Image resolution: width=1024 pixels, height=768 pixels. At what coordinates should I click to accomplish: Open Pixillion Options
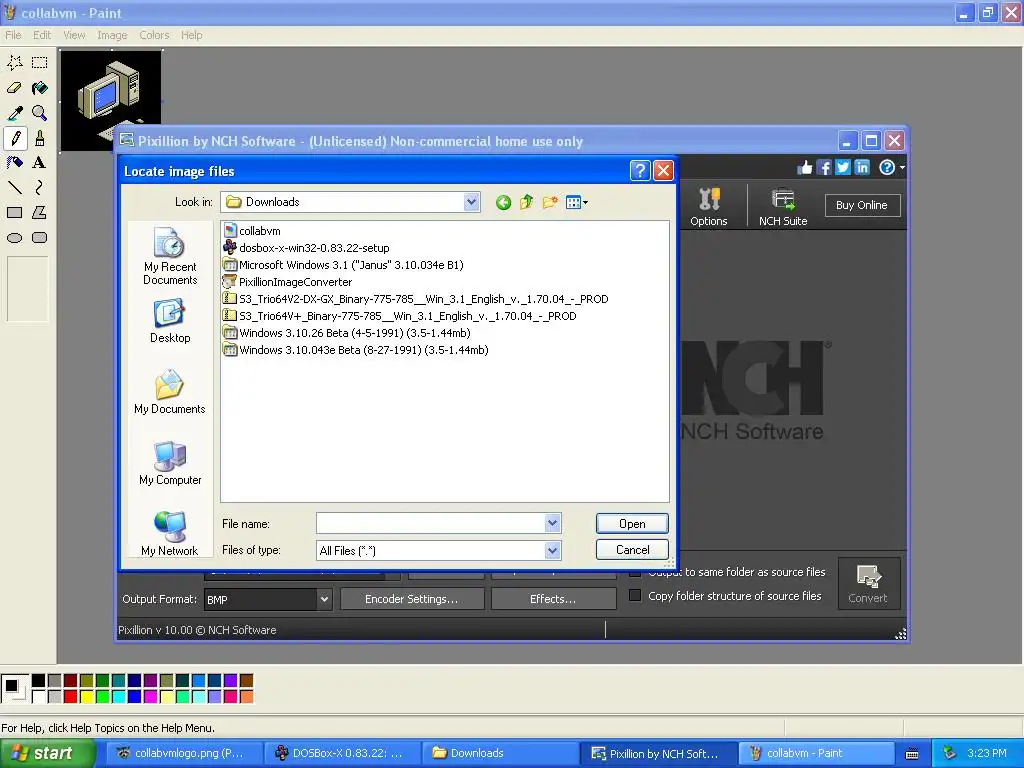click(x=709, y=206)
